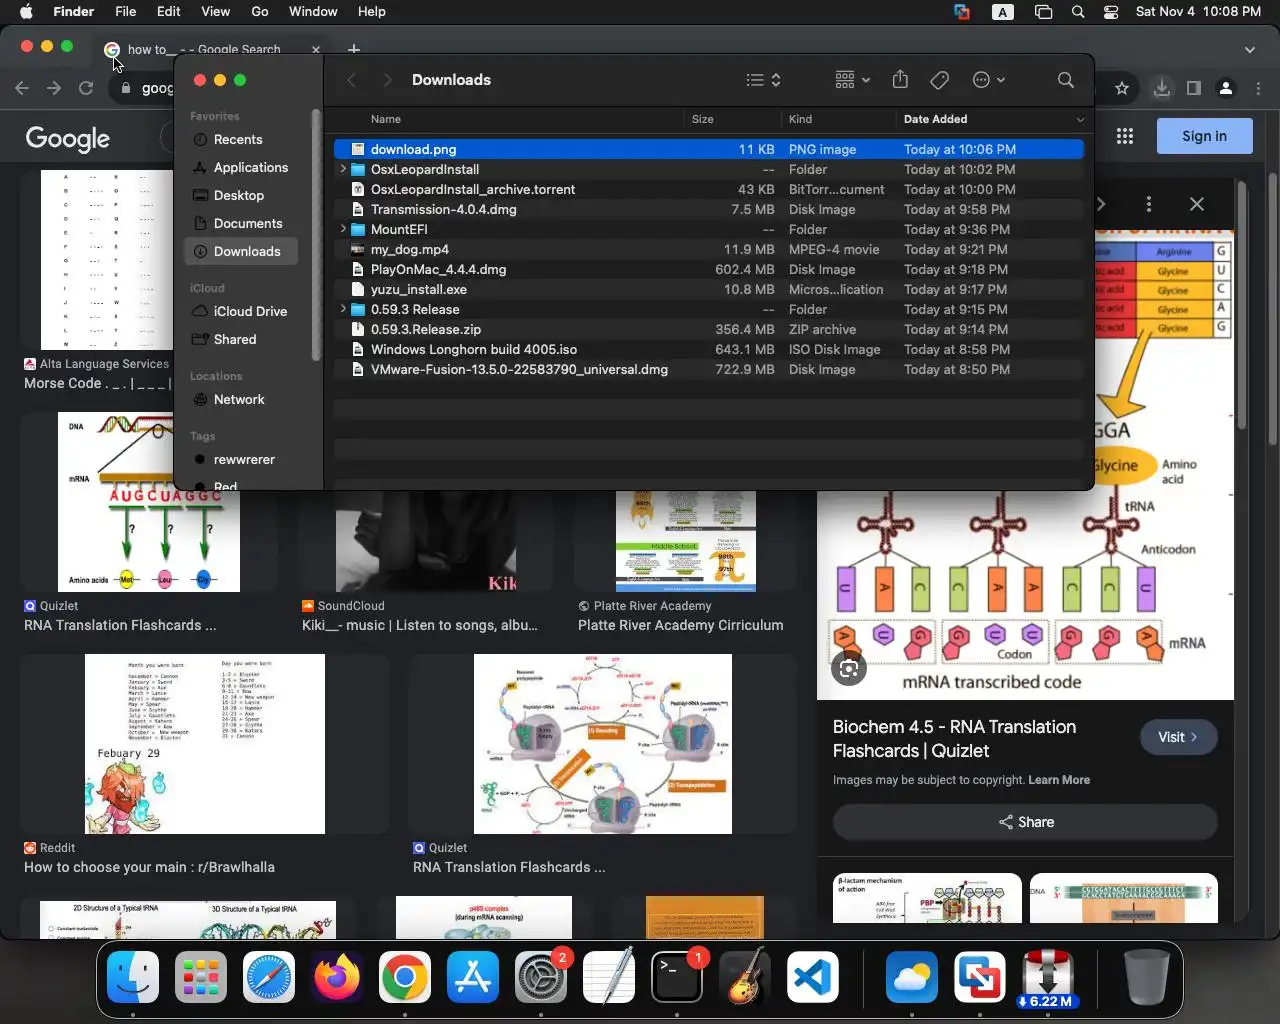Open the Edit menu
This screenshot has height=1024, width=1280.
[169, 12]
